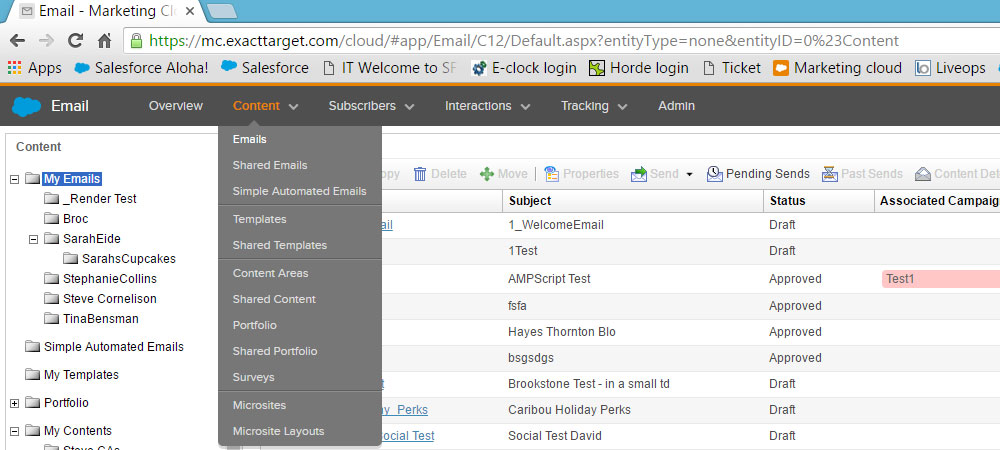Image resolution: width=1000 pixels, height=450 pixels.
Task: Reload the page with refresh icon
Action: pos(75,41)
